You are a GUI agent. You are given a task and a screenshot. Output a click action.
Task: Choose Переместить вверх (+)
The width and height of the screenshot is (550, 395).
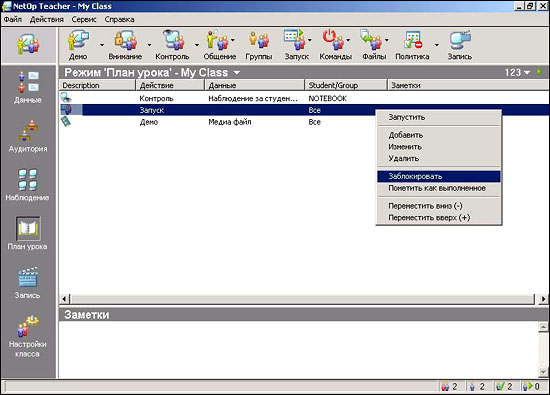click(x=438, y=217)
